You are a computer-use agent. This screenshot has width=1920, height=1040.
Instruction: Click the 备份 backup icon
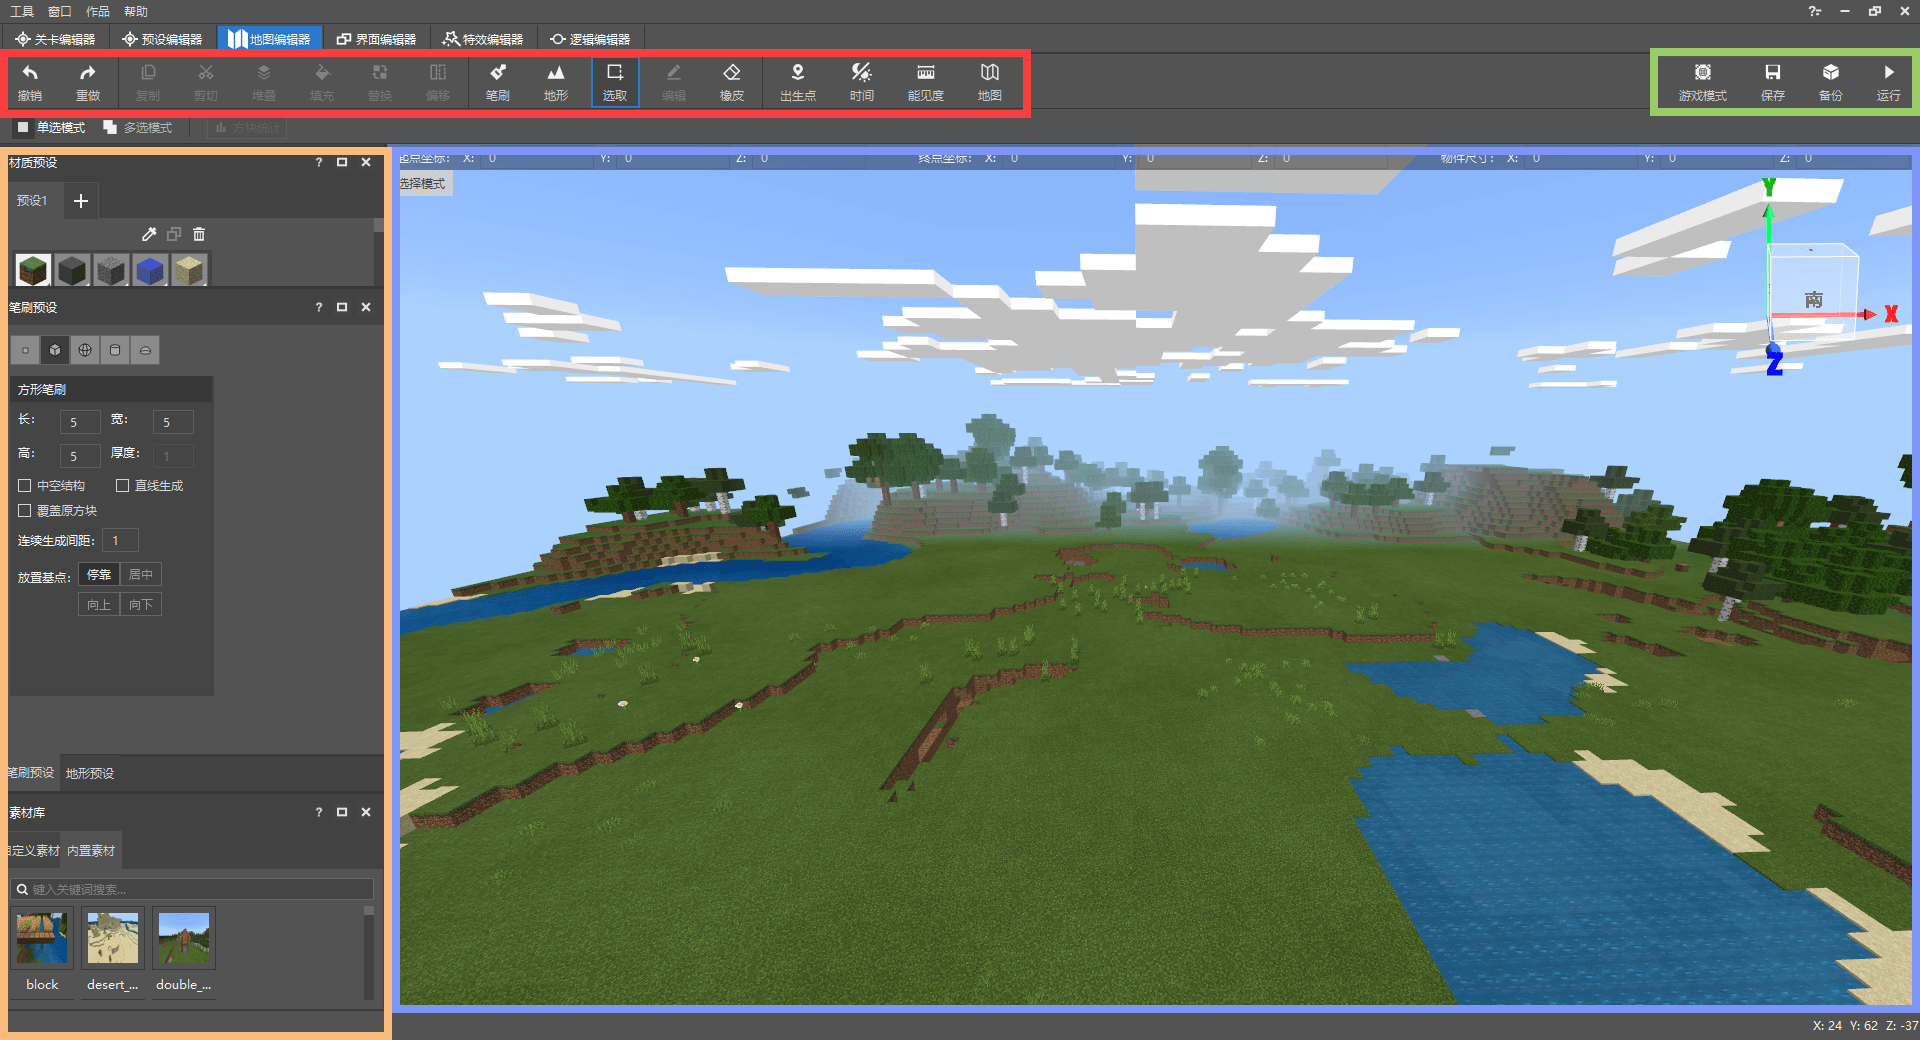coord(1831,73)
